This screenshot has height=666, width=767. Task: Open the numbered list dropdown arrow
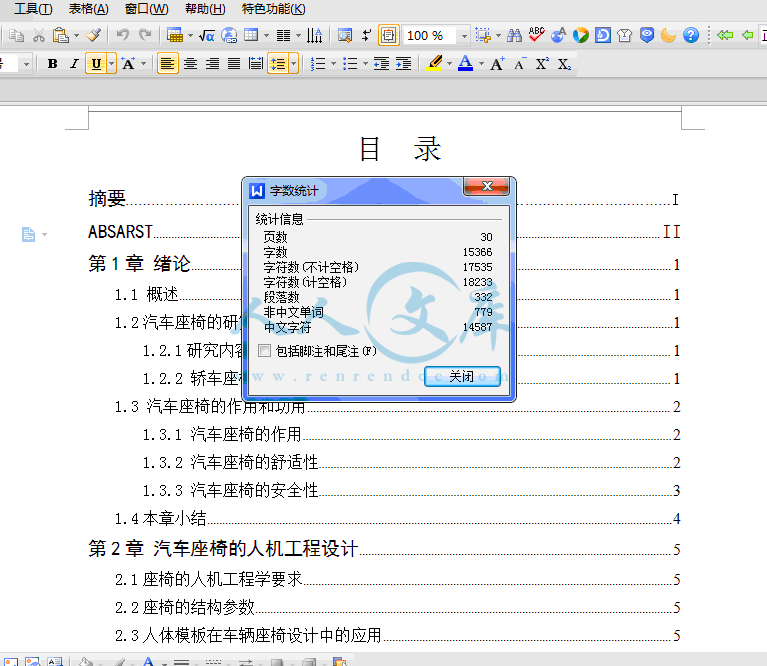[x=334, y=64]
